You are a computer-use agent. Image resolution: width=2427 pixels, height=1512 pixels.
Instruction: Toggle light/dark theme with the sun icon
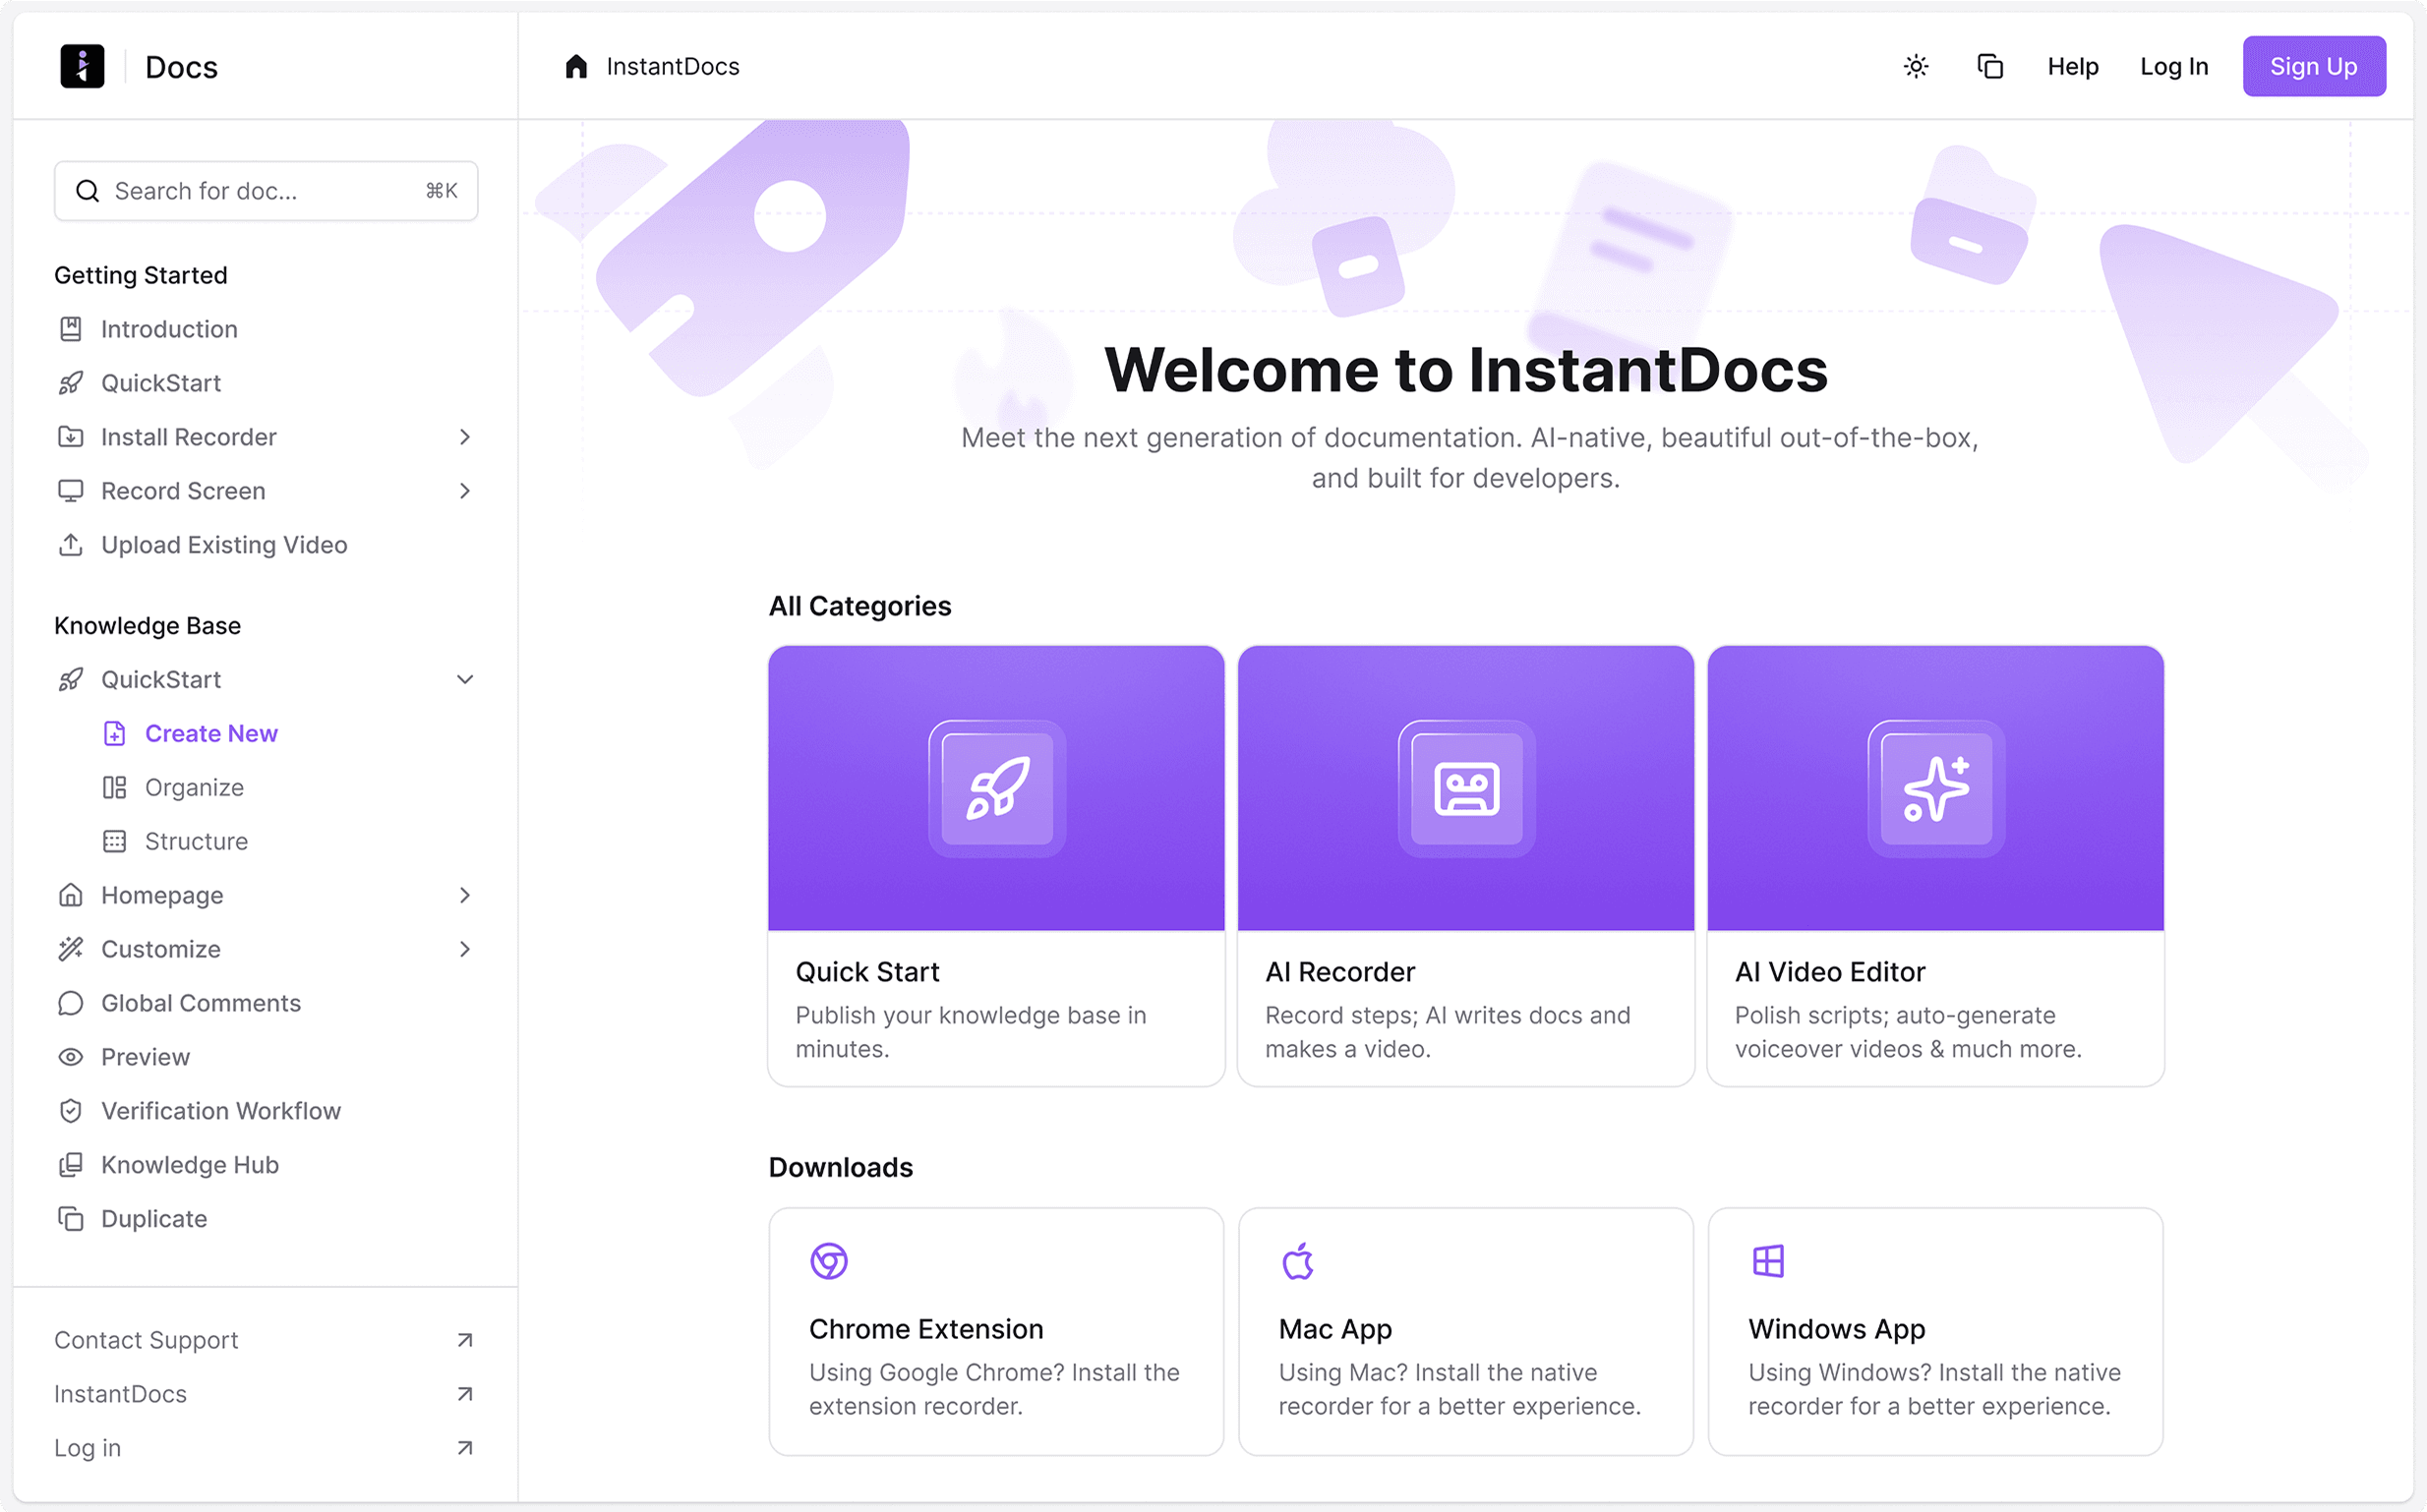[1915, 65]
